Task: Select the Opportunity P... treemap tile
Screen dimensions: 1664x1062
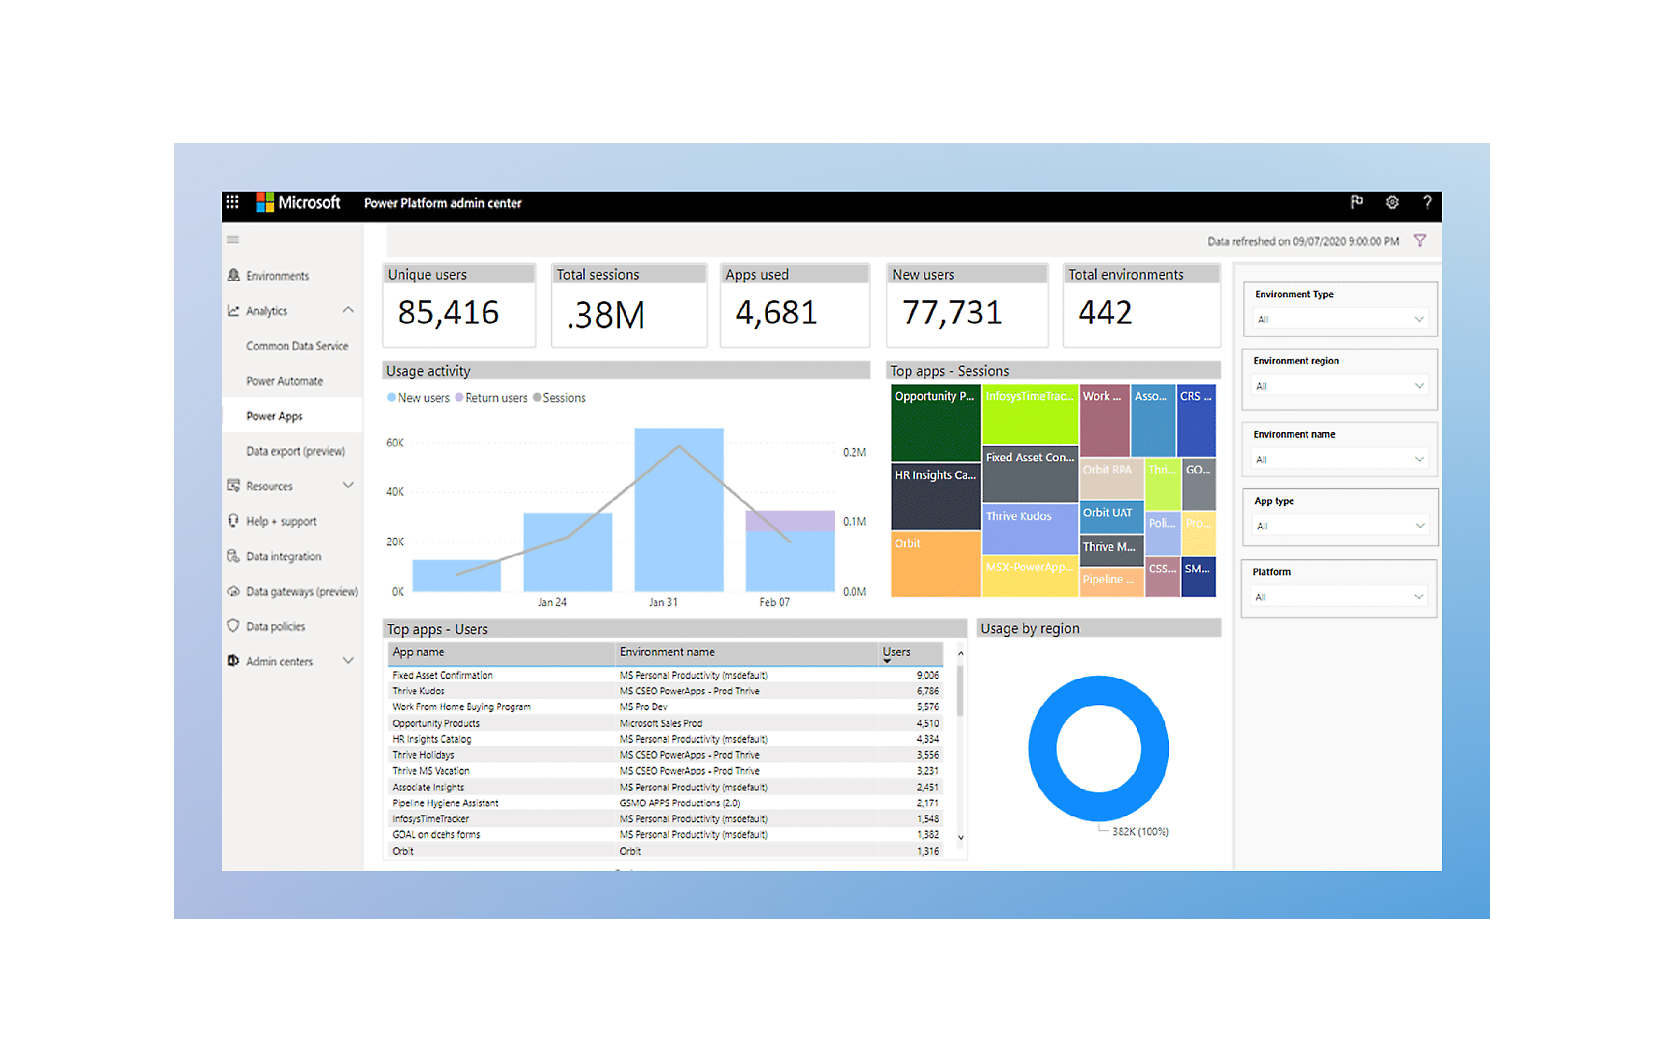Action: tap(935, 423)
